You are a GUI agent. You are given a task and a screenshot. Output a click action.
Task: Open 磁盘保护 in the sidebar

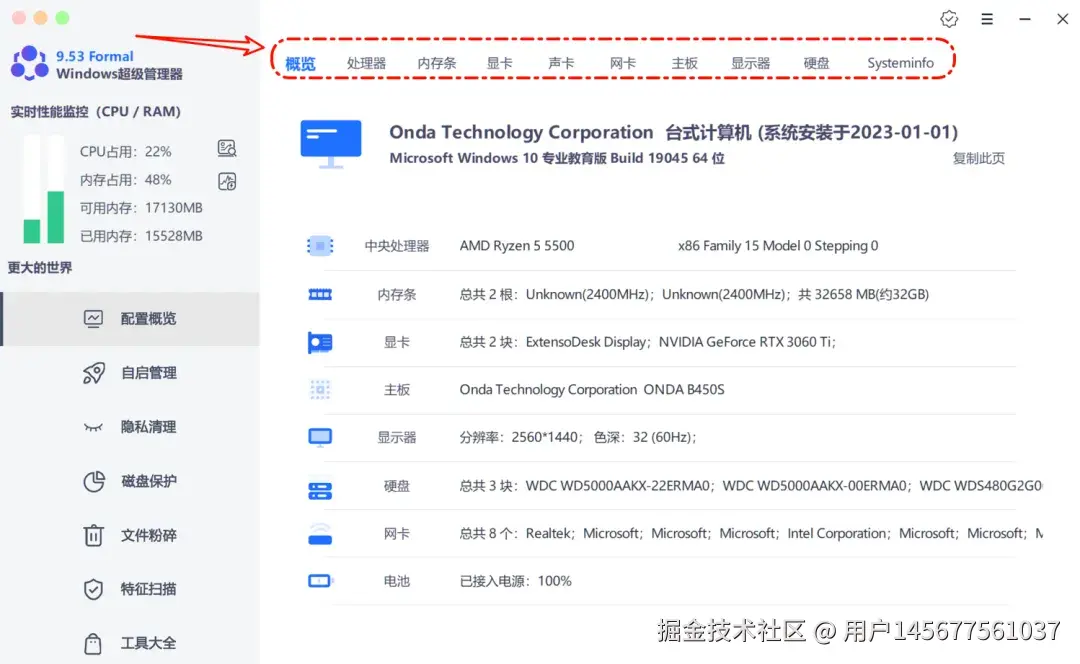tap(131, 481)
